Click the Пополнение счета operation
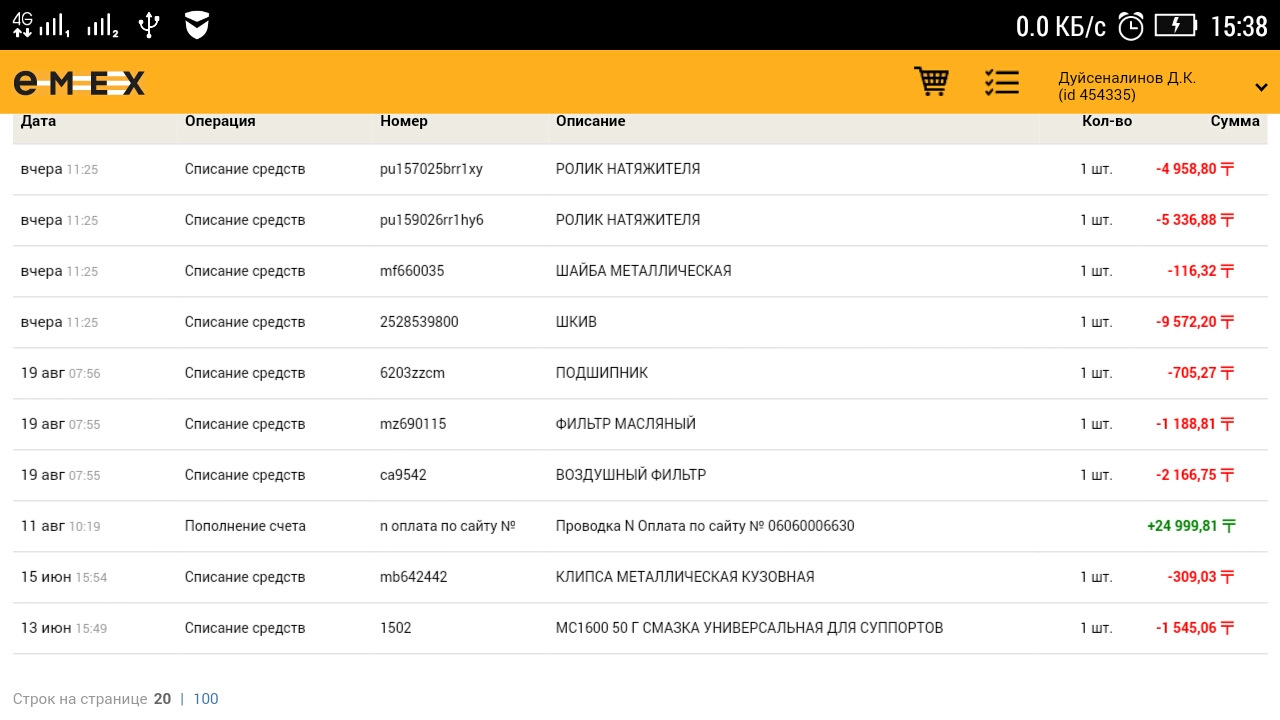Image resolution: width=1280 pixels, height=720 pixels. [245, 526]
